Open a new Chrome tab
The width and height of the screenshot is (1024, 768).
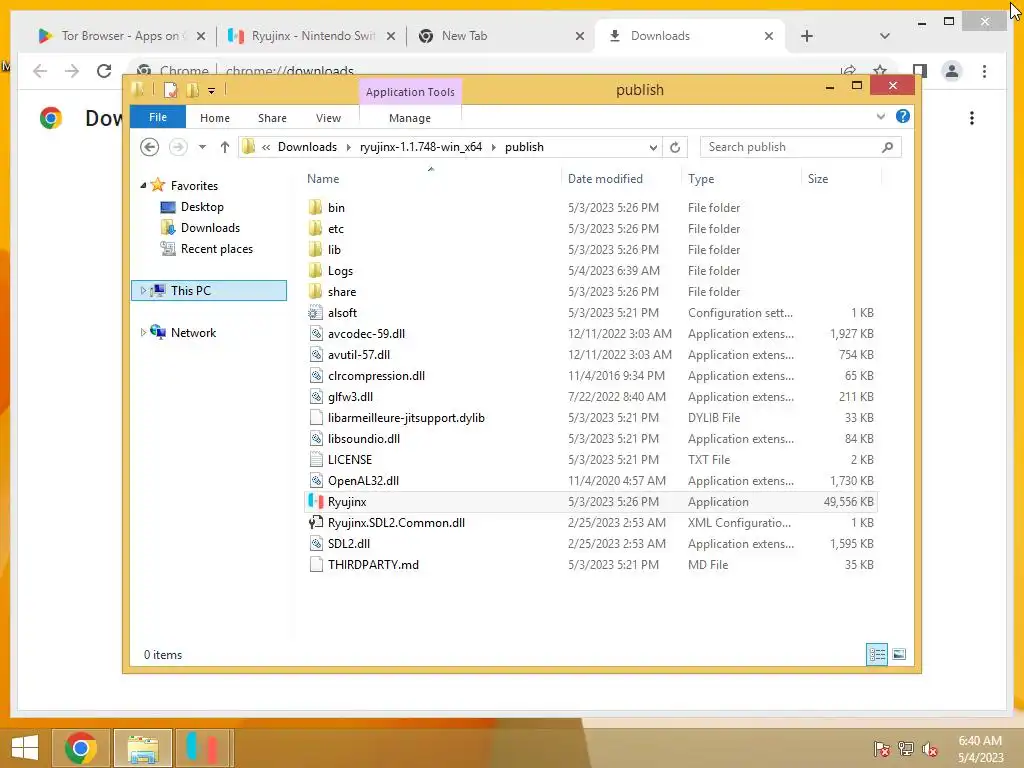[807, 36]
